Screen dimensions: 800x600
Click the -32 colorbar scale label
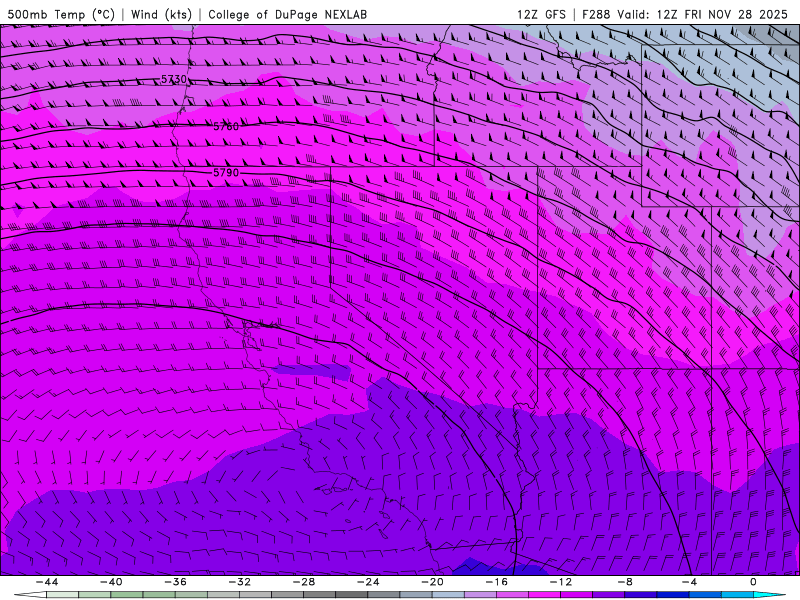pos(239,582)
